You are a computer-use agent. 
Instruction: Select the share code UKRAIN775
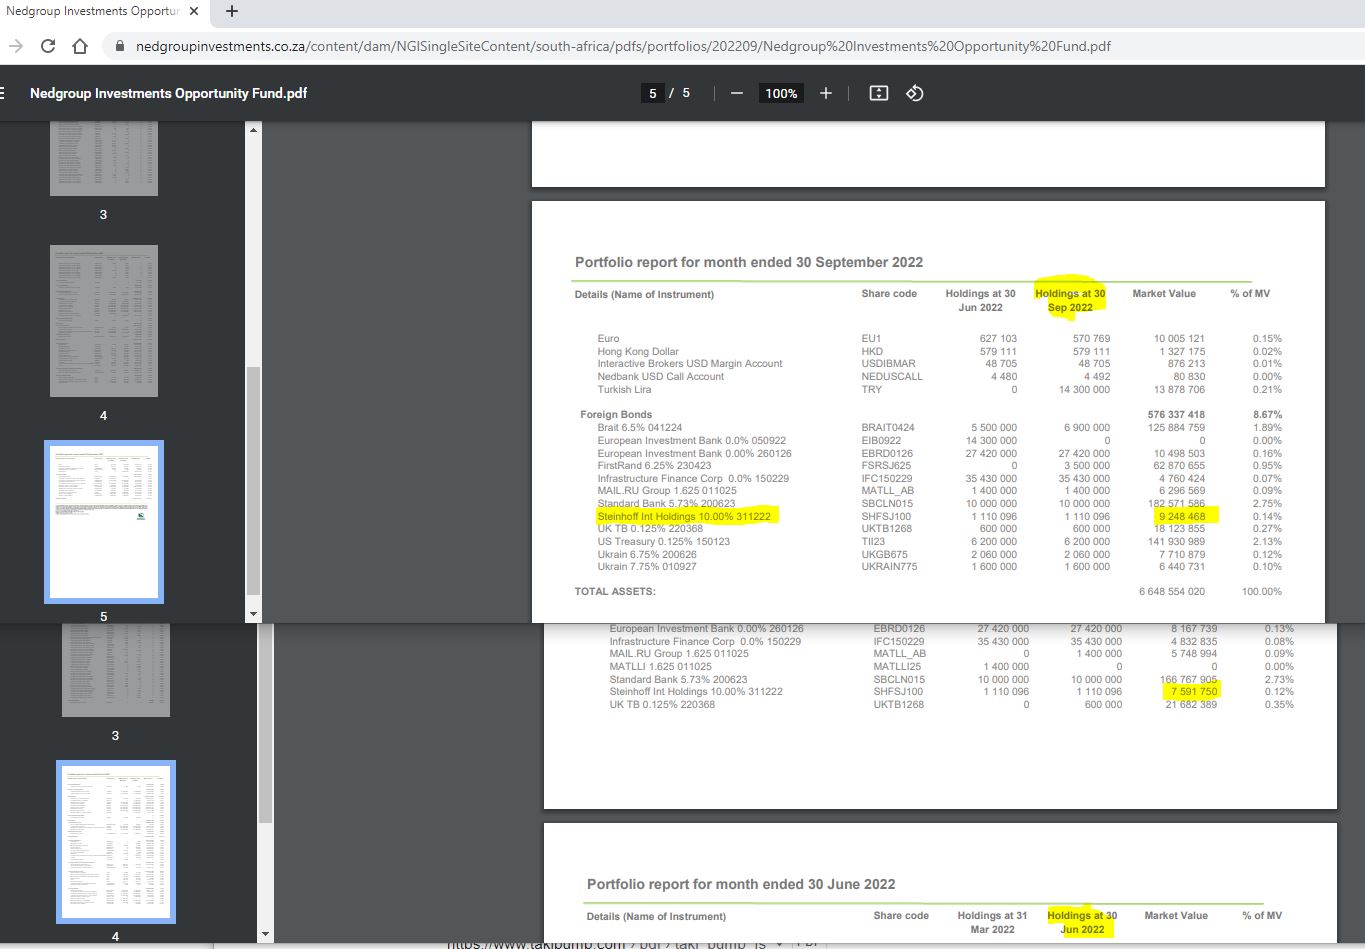[x=889, y=566]
